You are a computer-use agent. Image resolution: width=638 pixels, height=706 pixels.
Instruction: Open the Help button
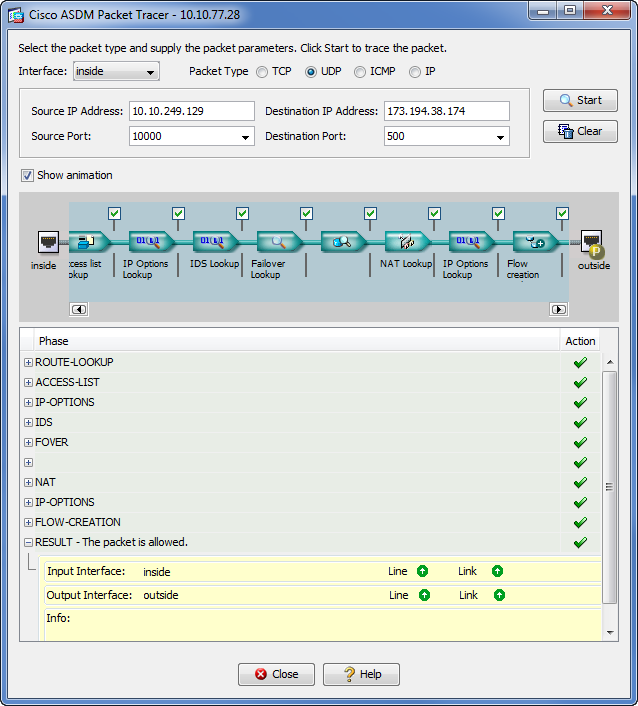[x=361, y=674]
